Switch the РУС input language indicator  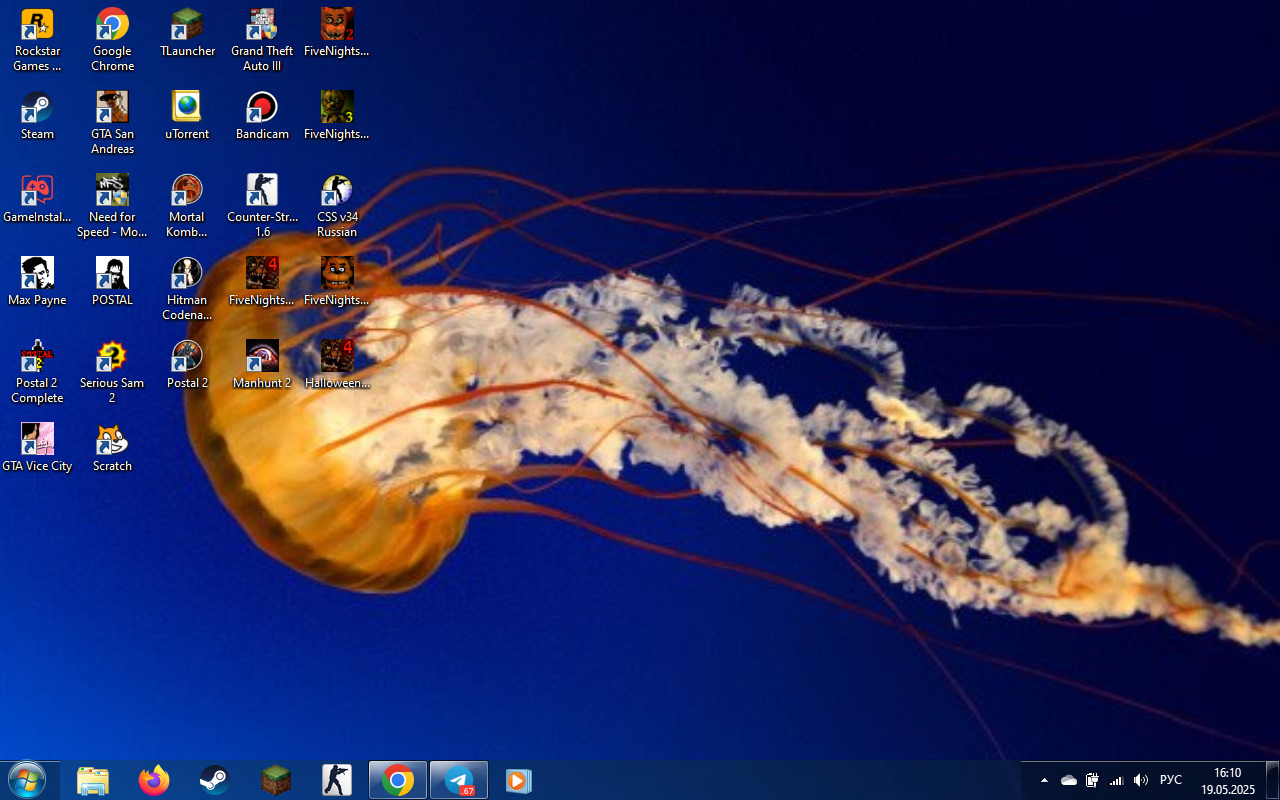tap(1170, 780)
